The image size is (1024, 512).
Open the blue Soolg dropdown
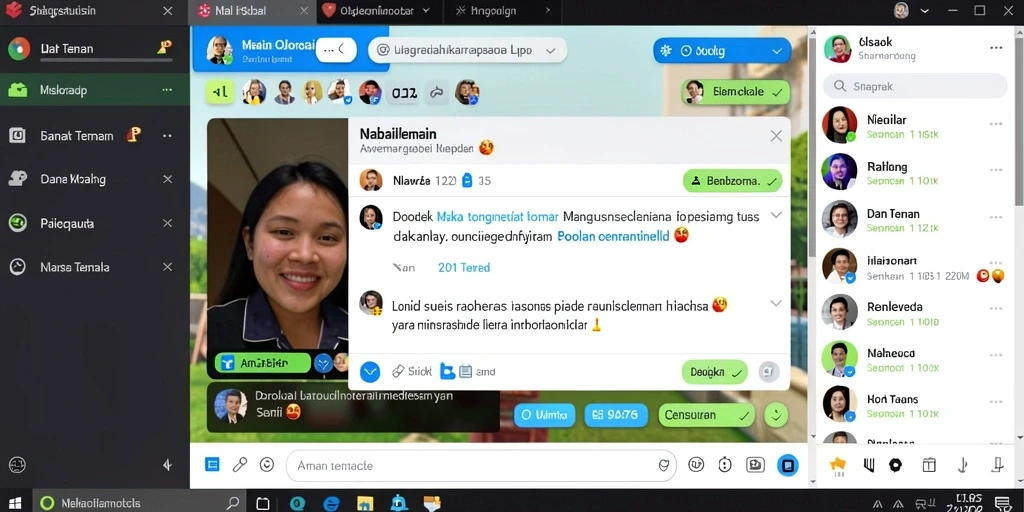point(722,51)
